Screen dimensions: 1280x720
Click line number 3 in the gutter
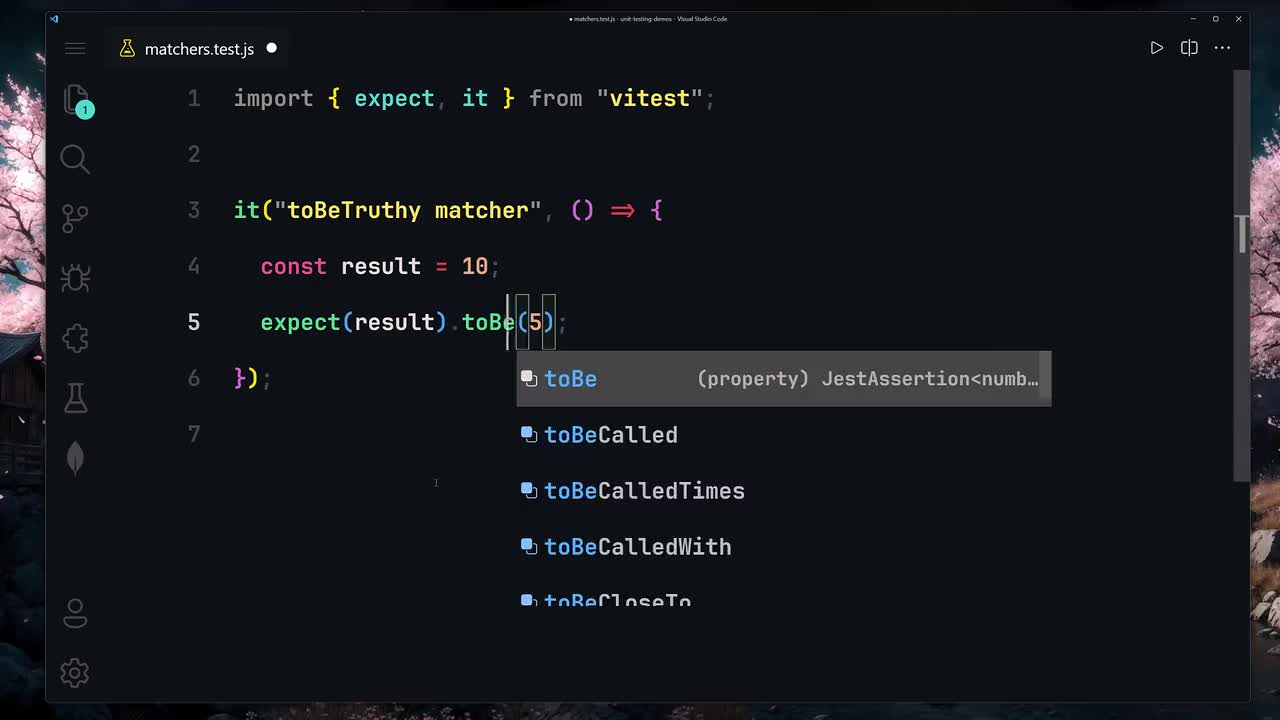coord(194,210)
